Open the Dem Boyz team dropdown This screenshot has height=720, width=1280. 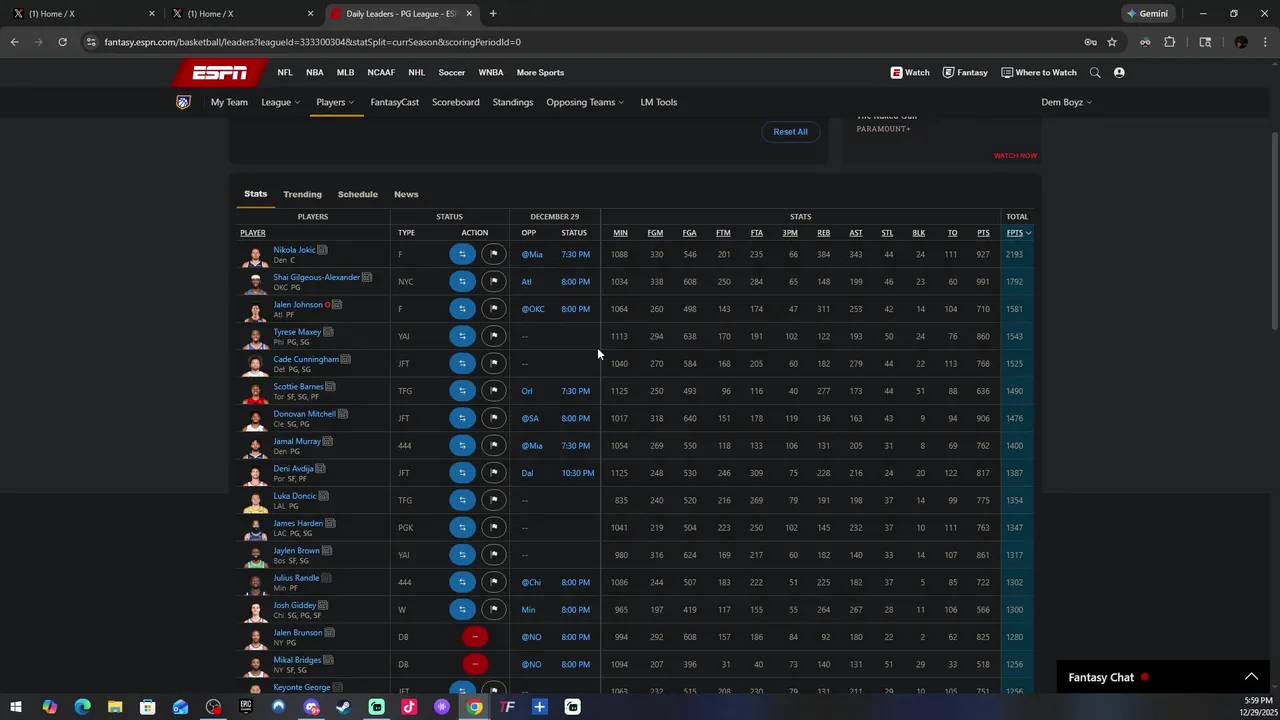pos(1066,102)
